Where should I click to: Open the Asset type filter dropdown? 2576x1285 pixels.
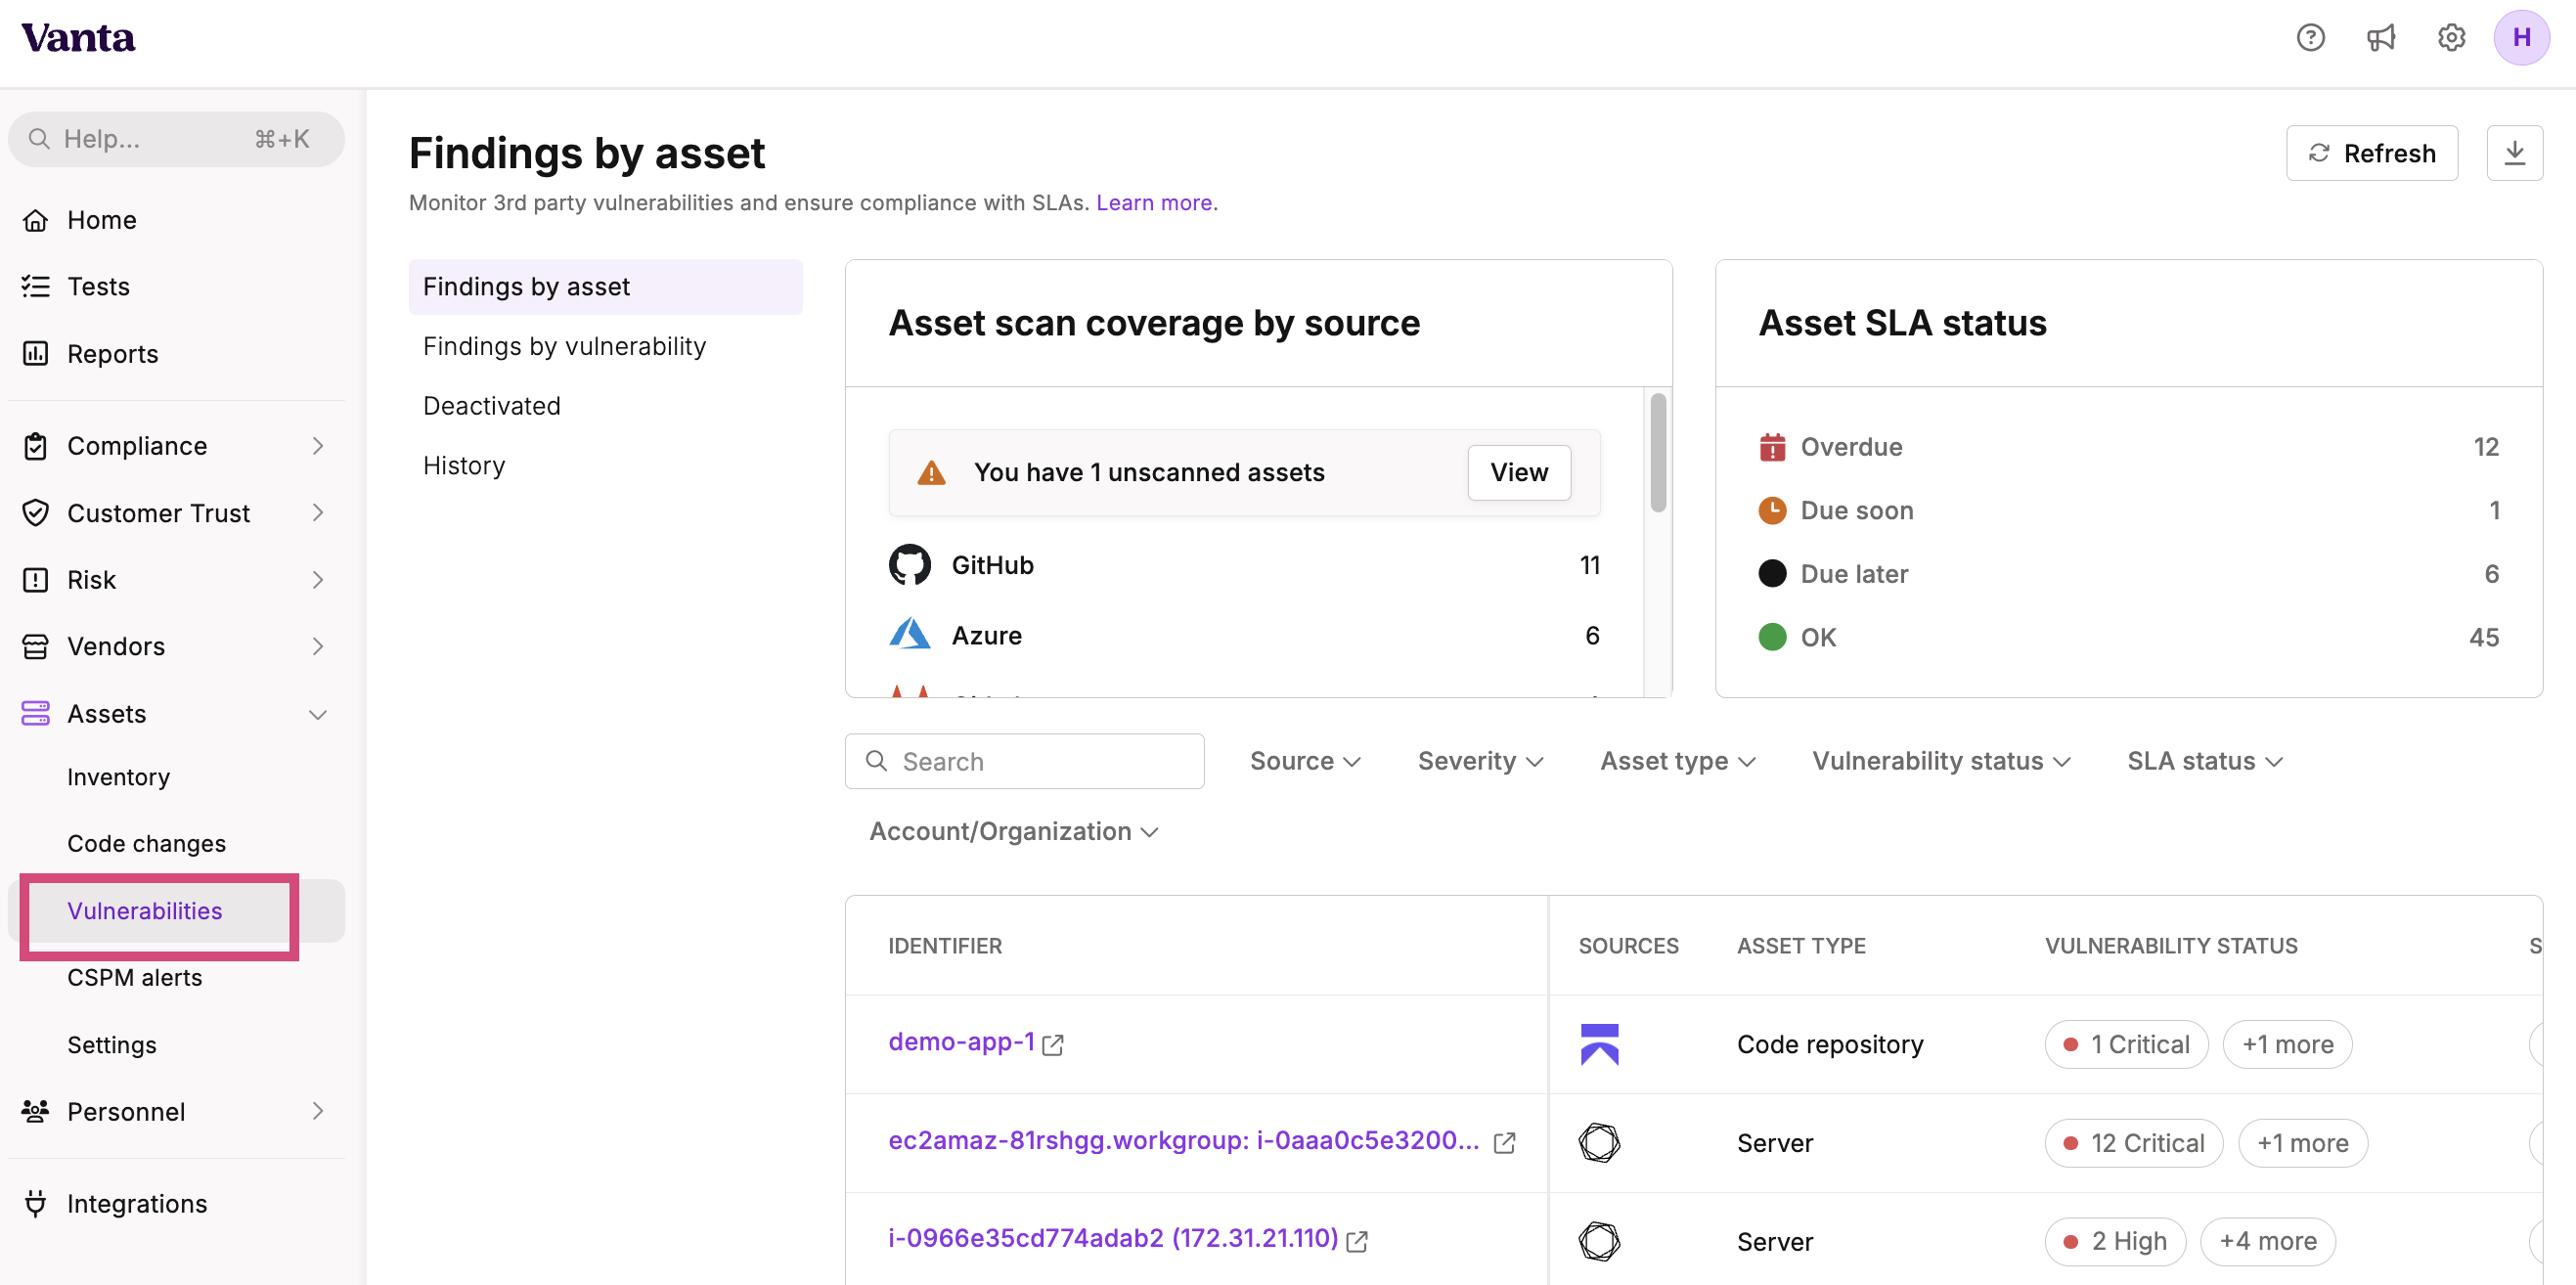[x=1677, y=762]
